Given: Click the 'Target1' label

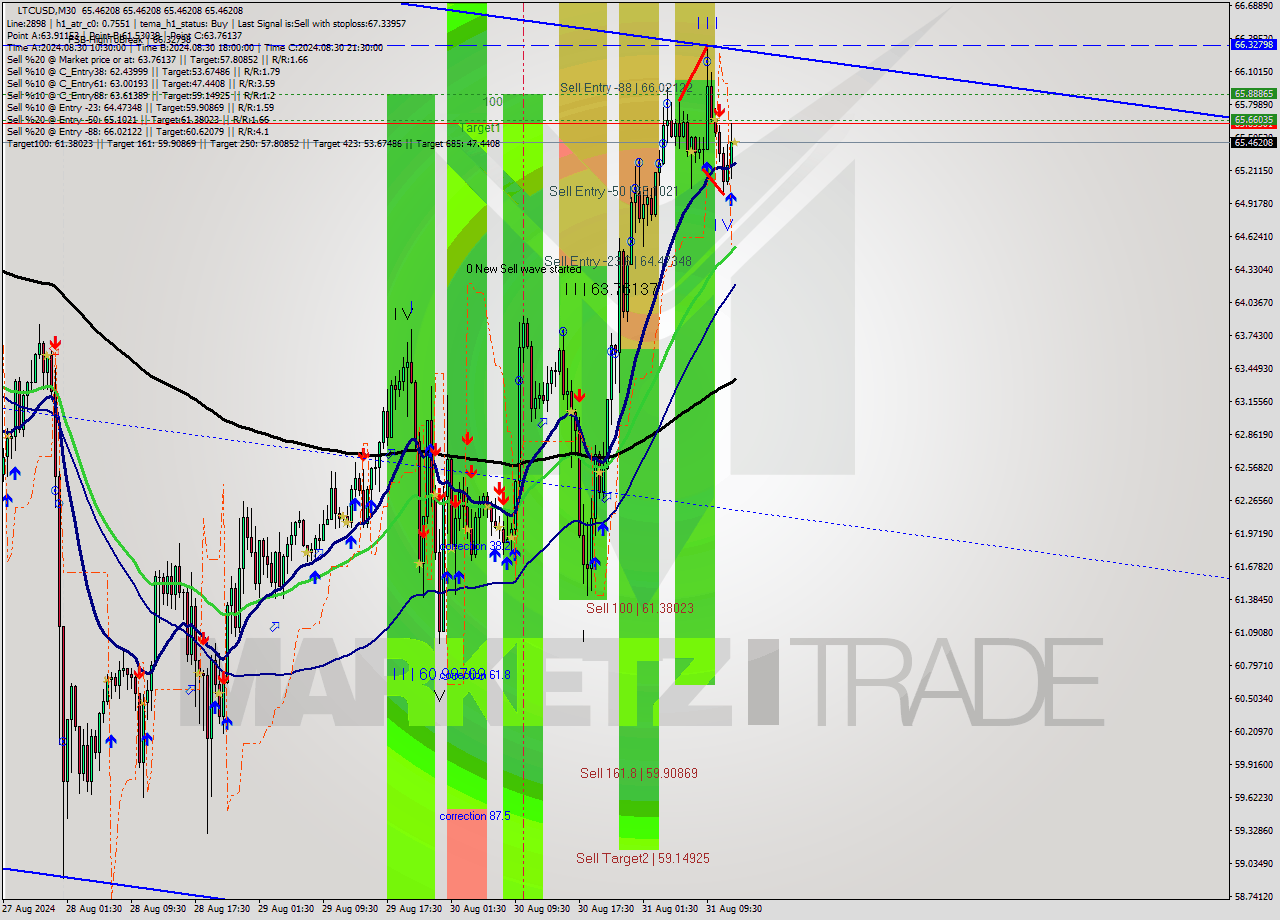Looking at the screenshot, I should (480, 128).
